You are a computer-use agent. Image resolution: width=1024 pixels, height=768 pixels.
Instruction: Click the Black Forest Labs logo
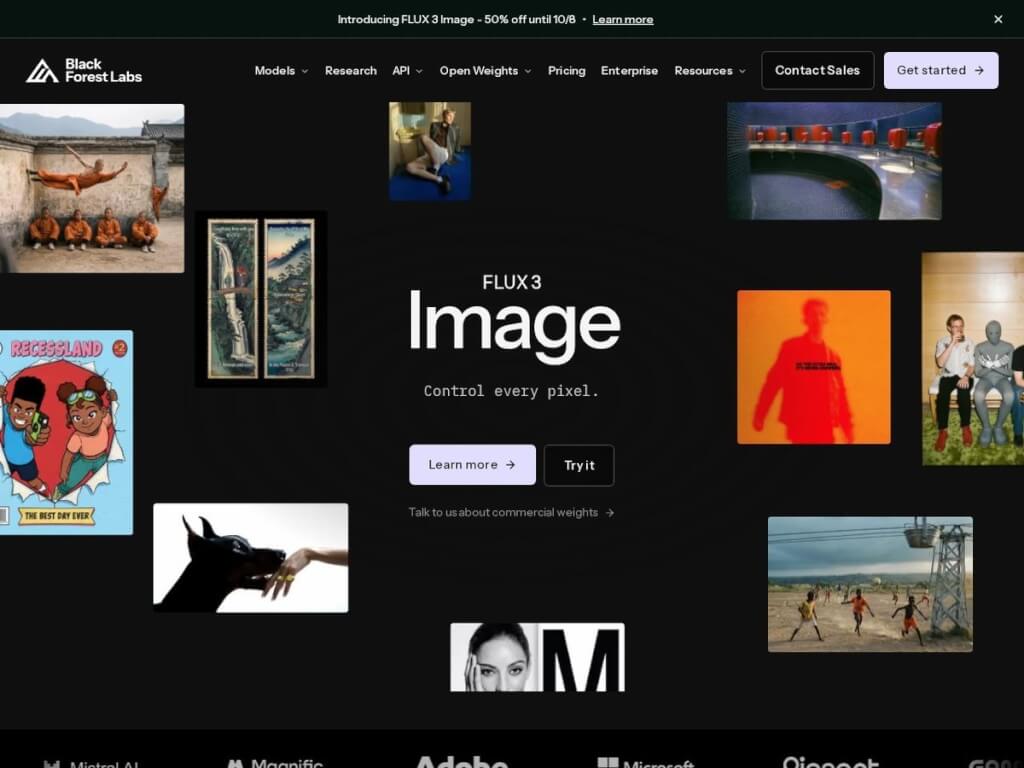(84, 71)
